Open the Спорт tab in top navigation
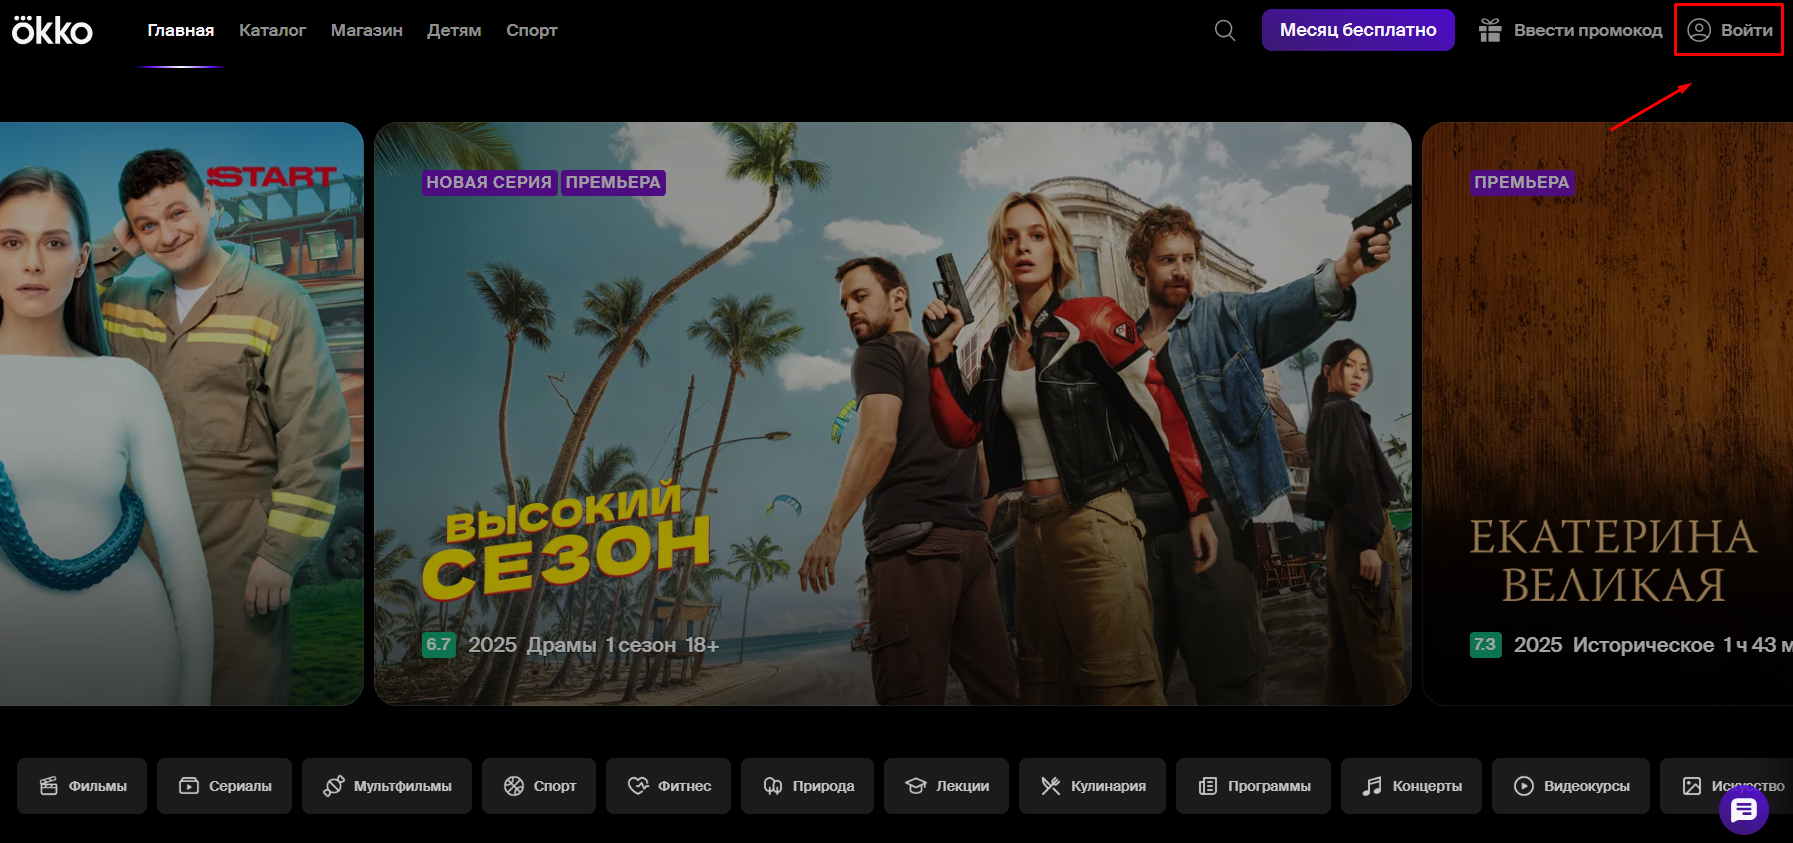Image resolution: width=1793 pixels, height=843 pixels. click(532, 30)
